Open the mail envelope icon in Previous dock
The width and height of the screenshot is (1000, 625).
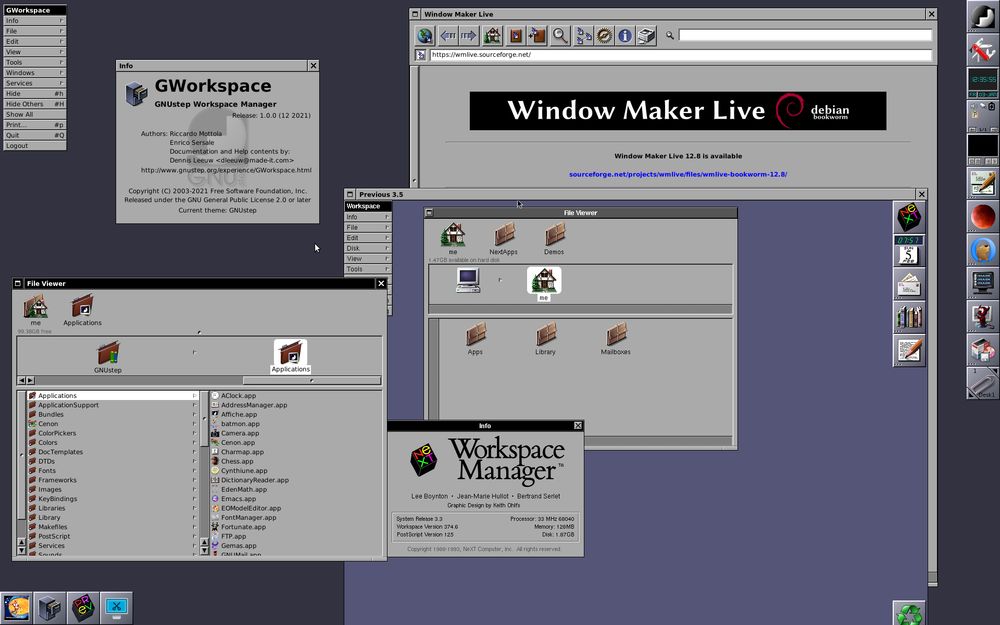909,283
